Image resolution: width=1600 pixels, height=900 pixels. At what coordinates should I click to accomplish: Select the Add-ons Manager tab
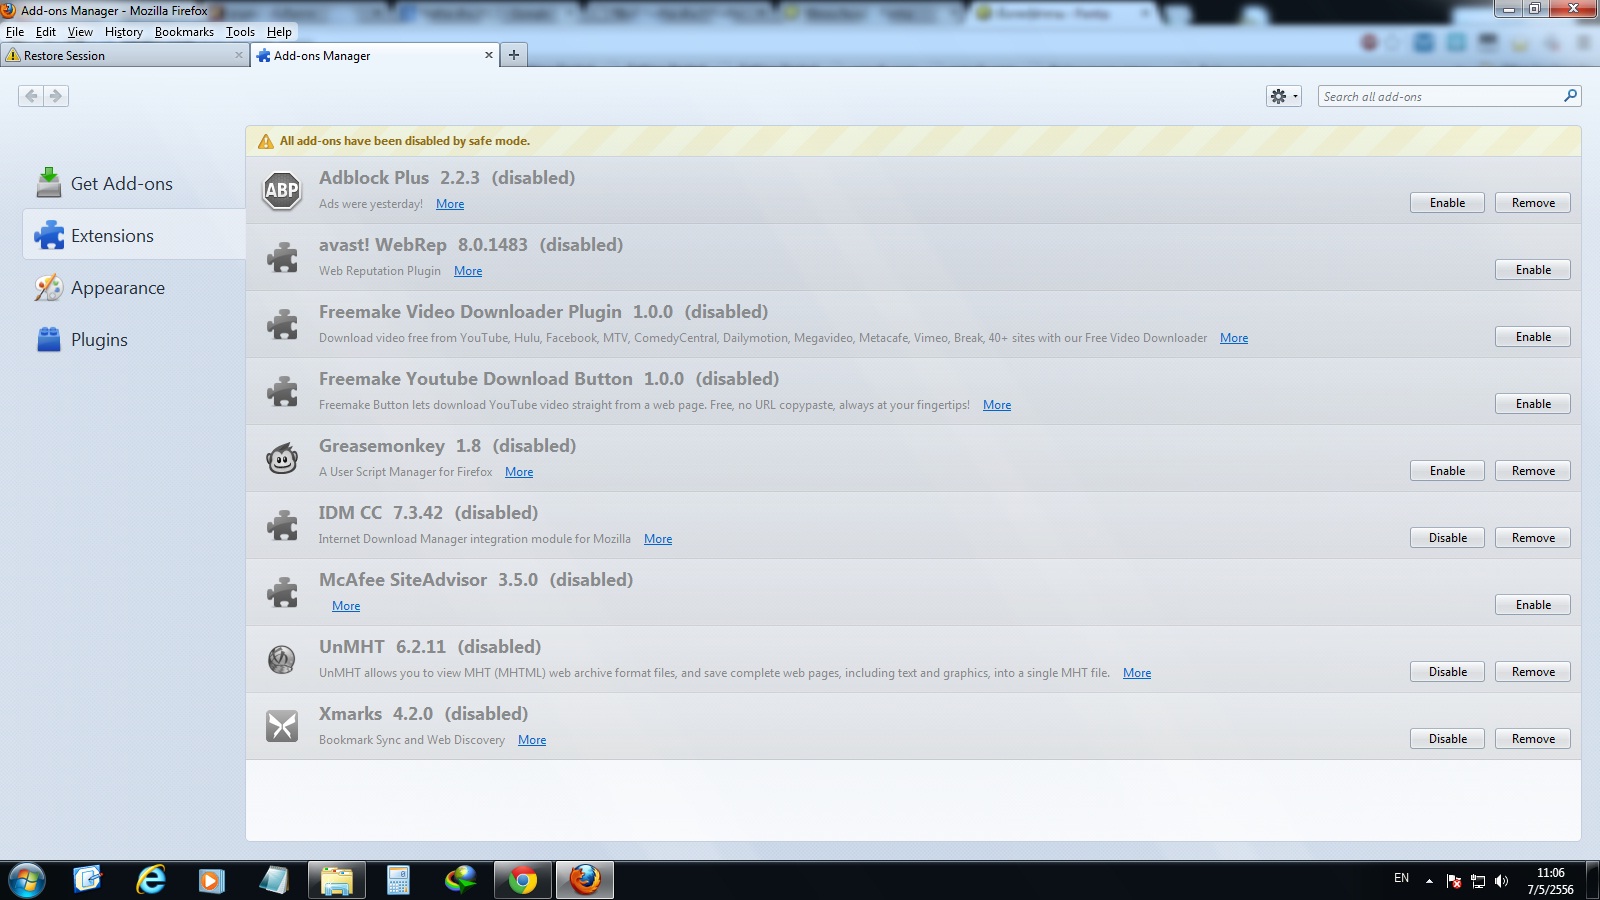tap(372, 55)
